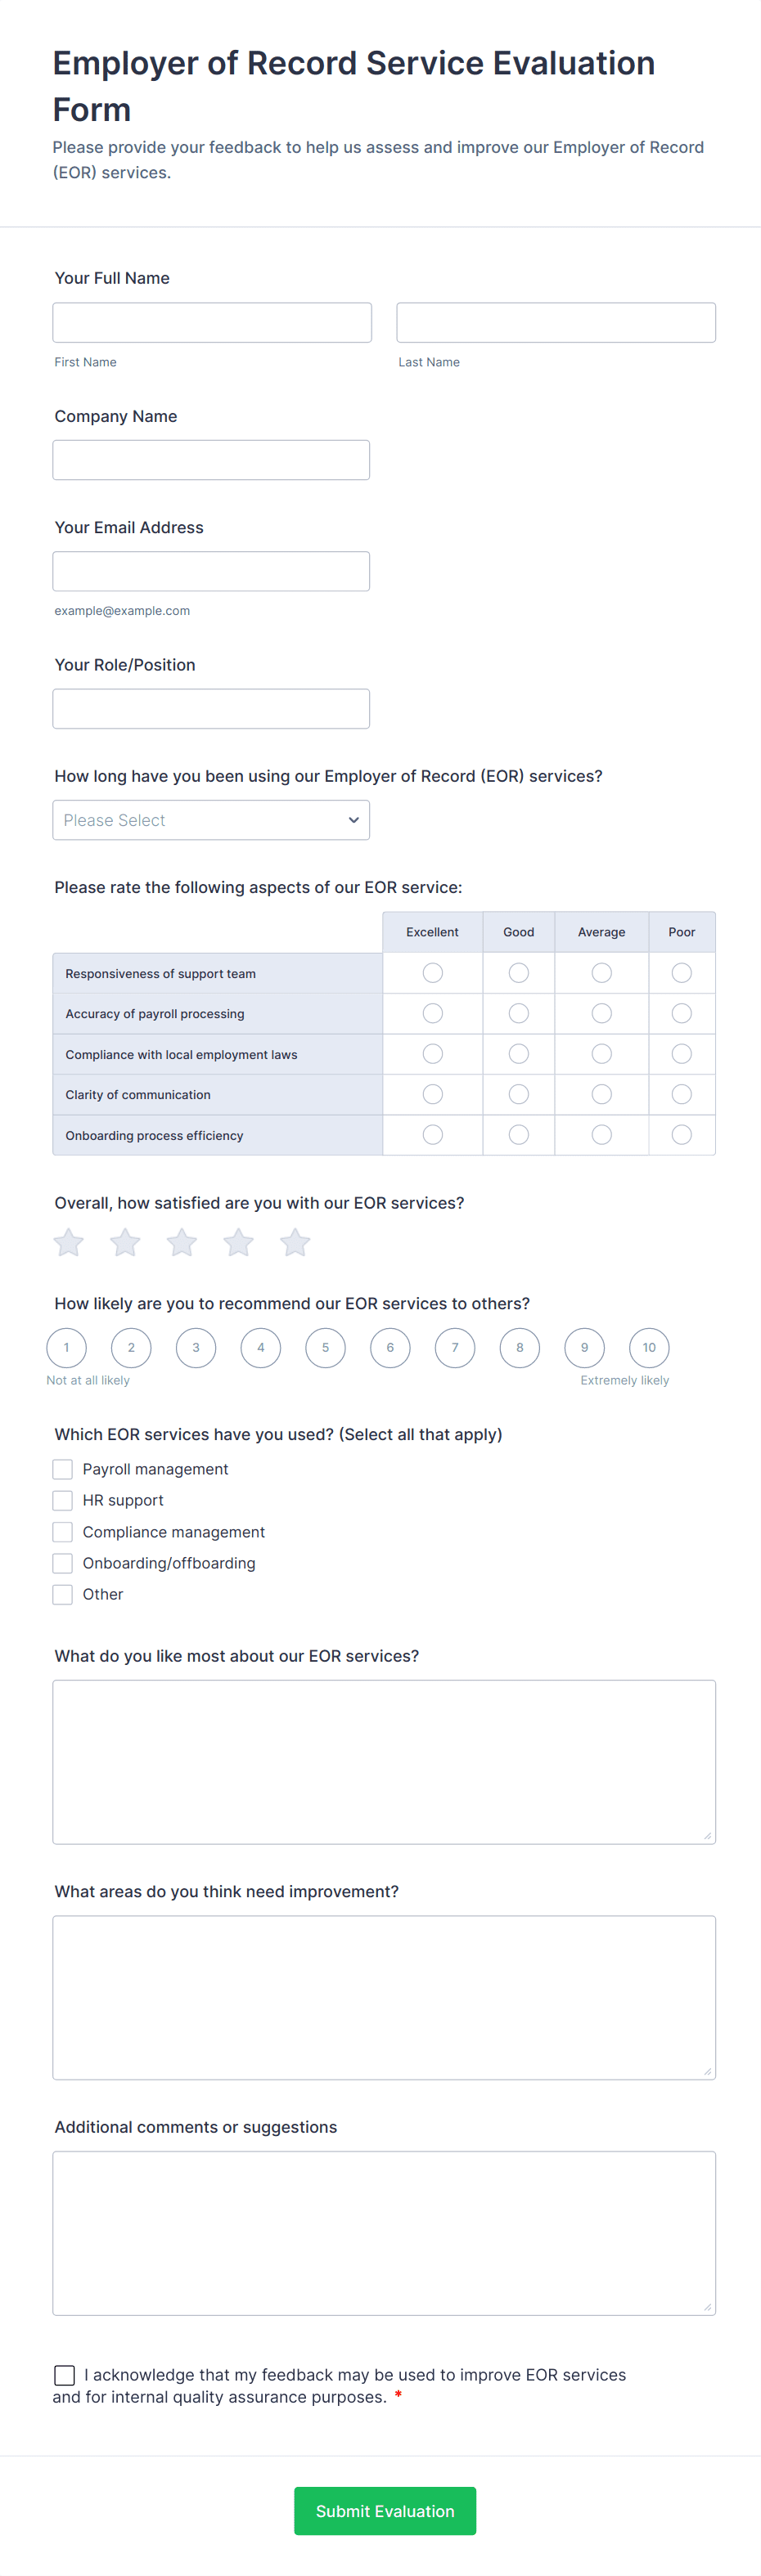Viewport: 761px width, 2576px height.
Task: Choose the fourth satisfaction star
Action: point(238,1242)
